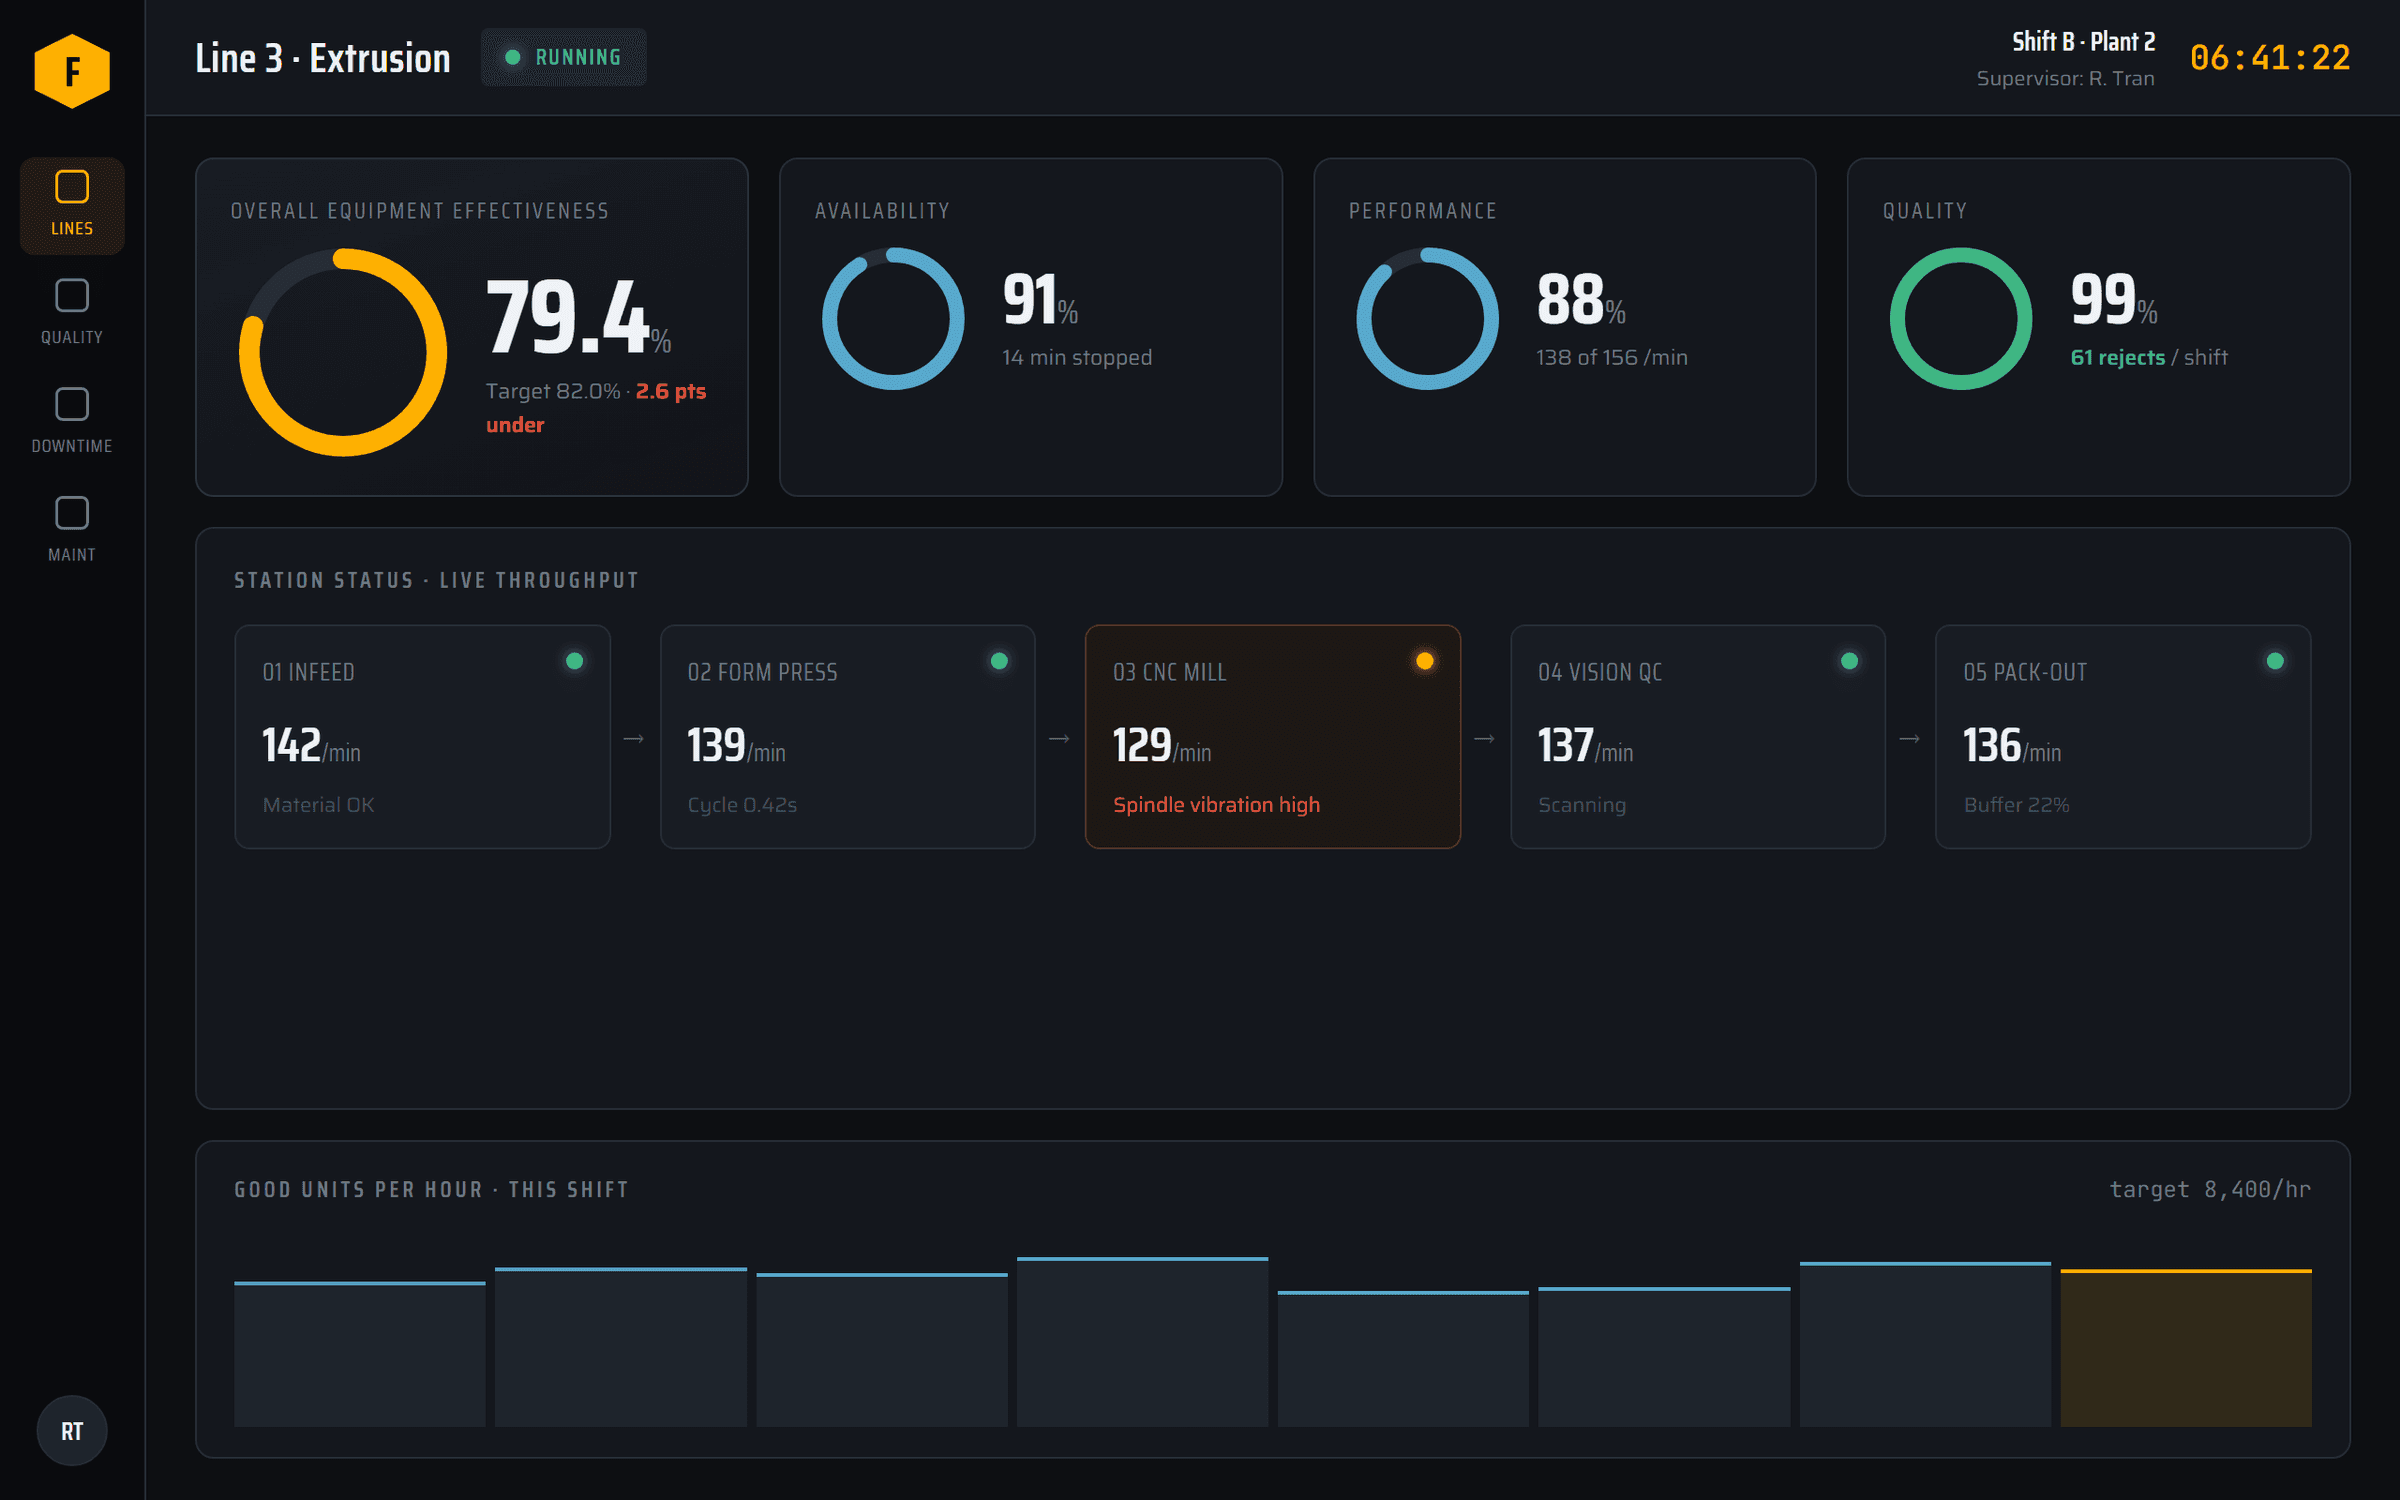Click 'Cycle 0.42s' text
Screen dimensions: 2400x1500
(x=742, y=805)
